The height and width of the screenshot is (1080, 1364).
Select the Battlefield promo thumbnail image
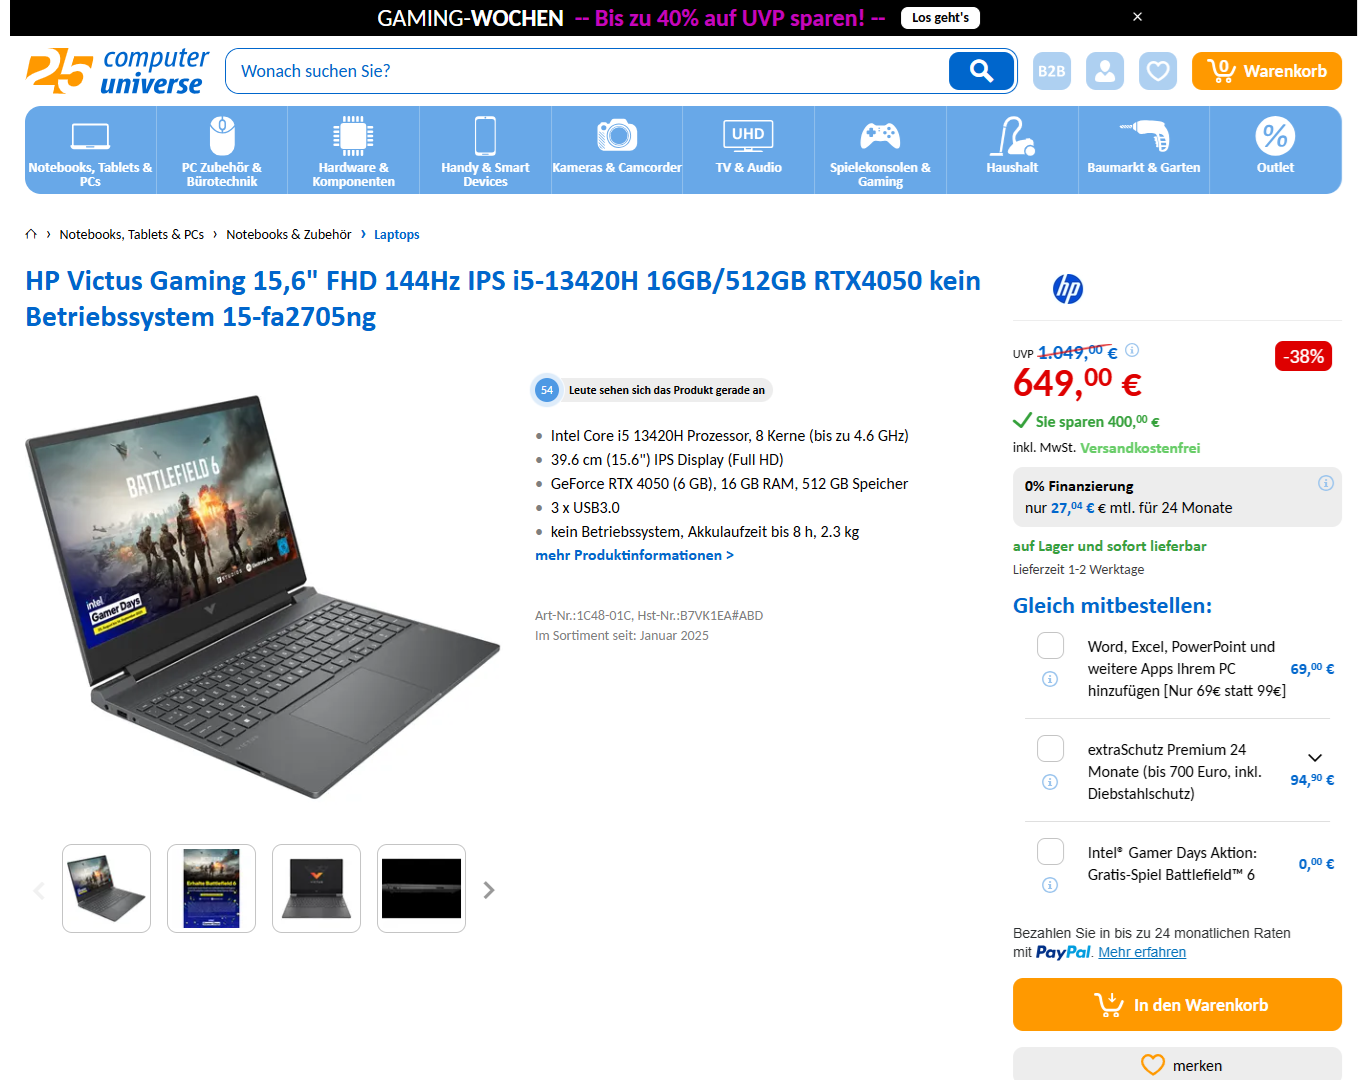211,888
